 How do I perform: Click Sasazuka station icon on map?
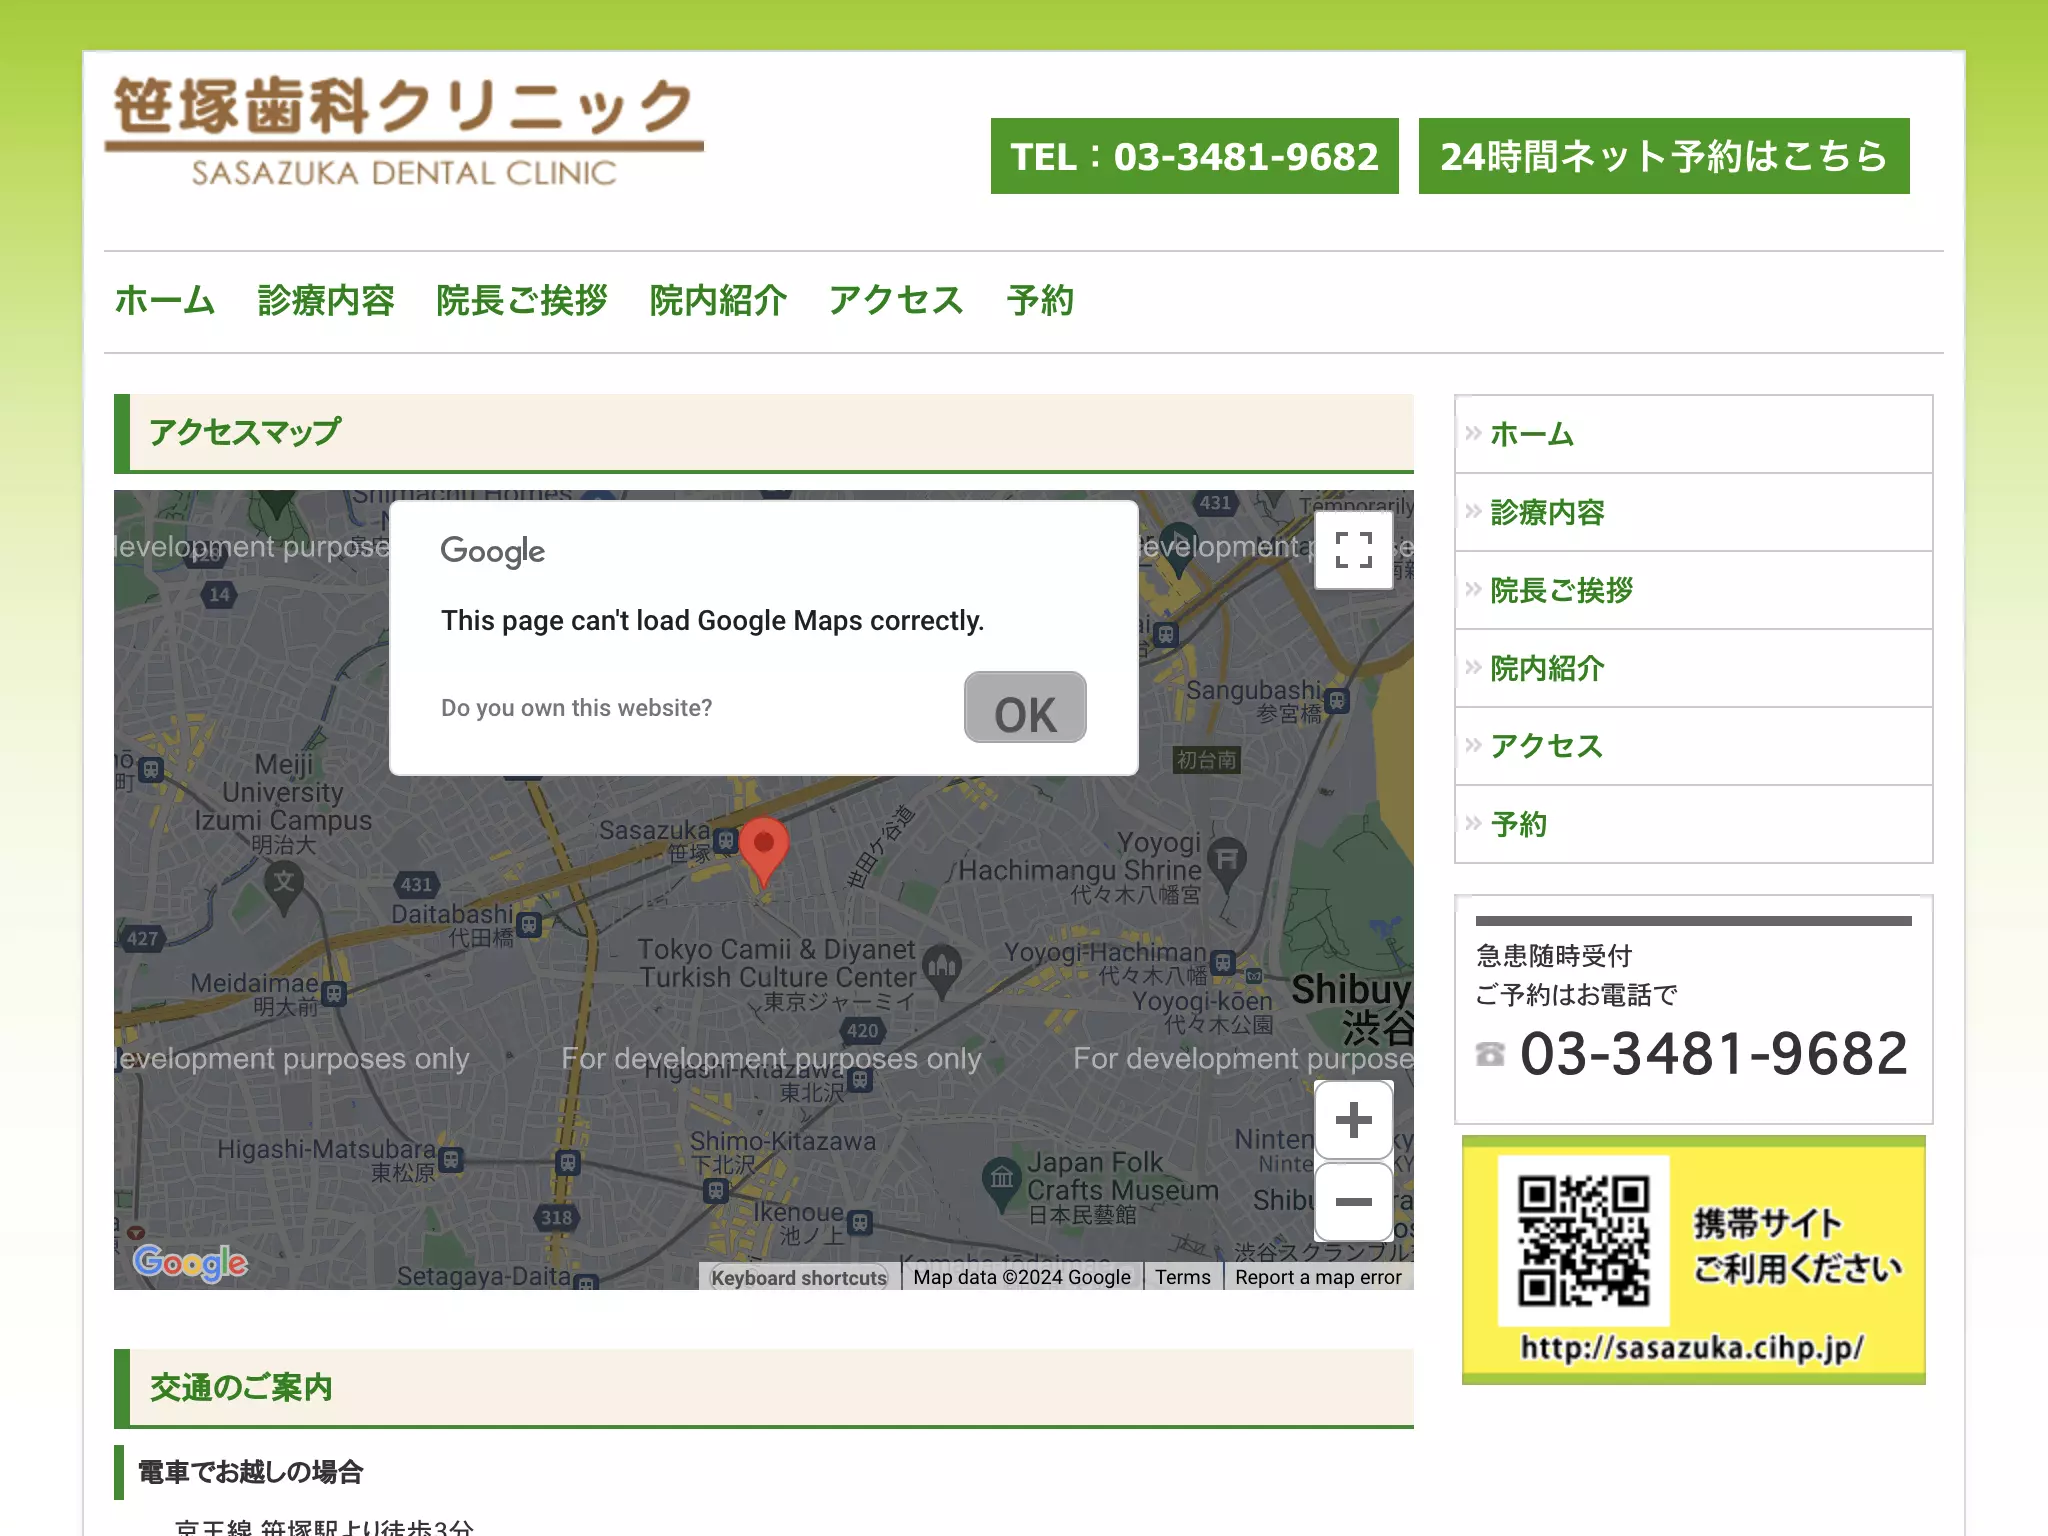click(x=726, y=840)
